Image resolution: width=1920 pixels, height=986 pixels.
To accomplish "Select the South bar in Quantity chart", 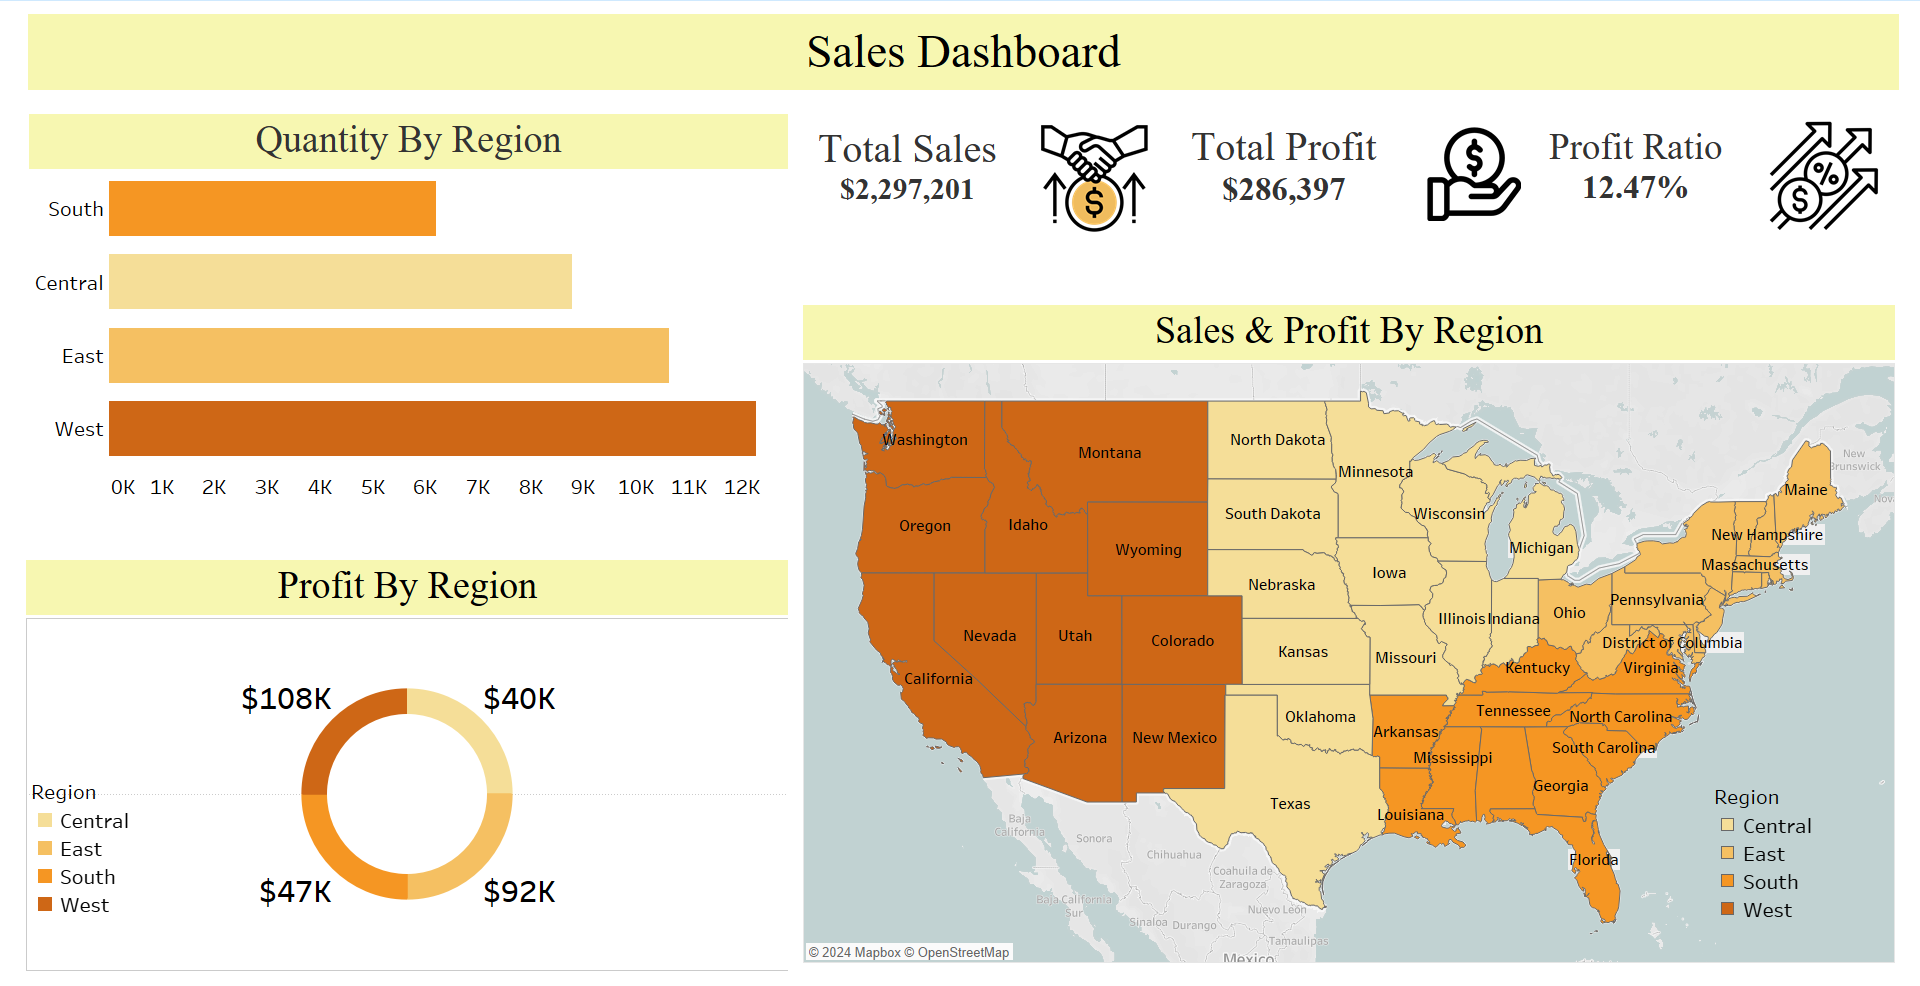I will [x=272, y=208].
